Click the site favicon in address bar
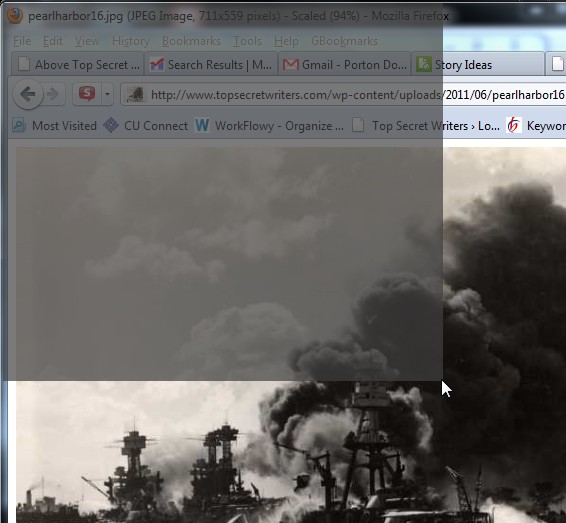566x523 pixels. pyautogui.click(x=135, y=95)
